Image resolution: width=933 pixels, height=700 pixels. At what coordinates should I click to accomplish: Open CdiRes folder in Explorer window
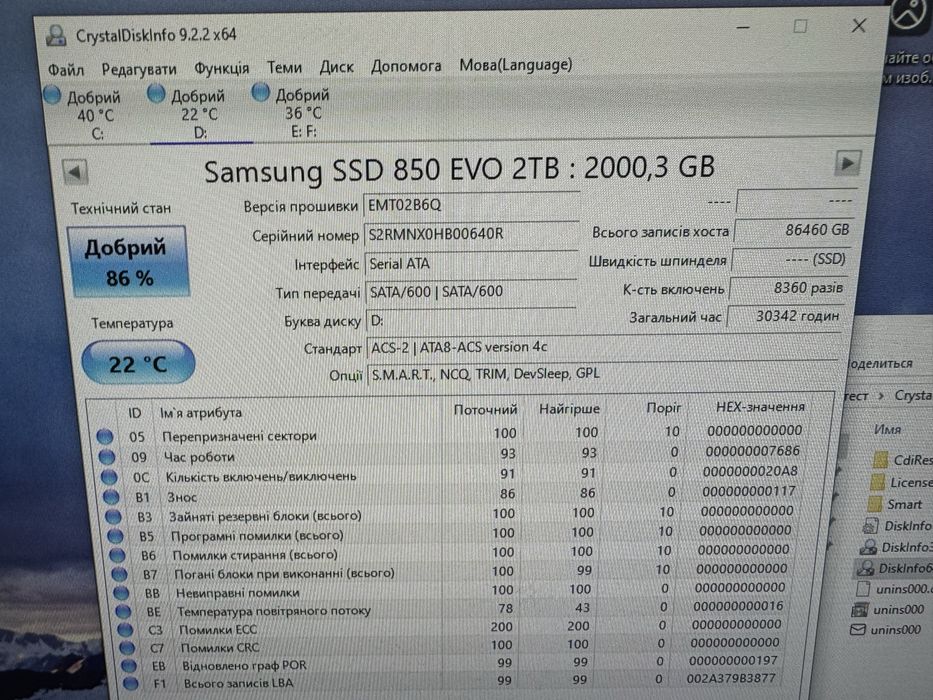(903, 460)
